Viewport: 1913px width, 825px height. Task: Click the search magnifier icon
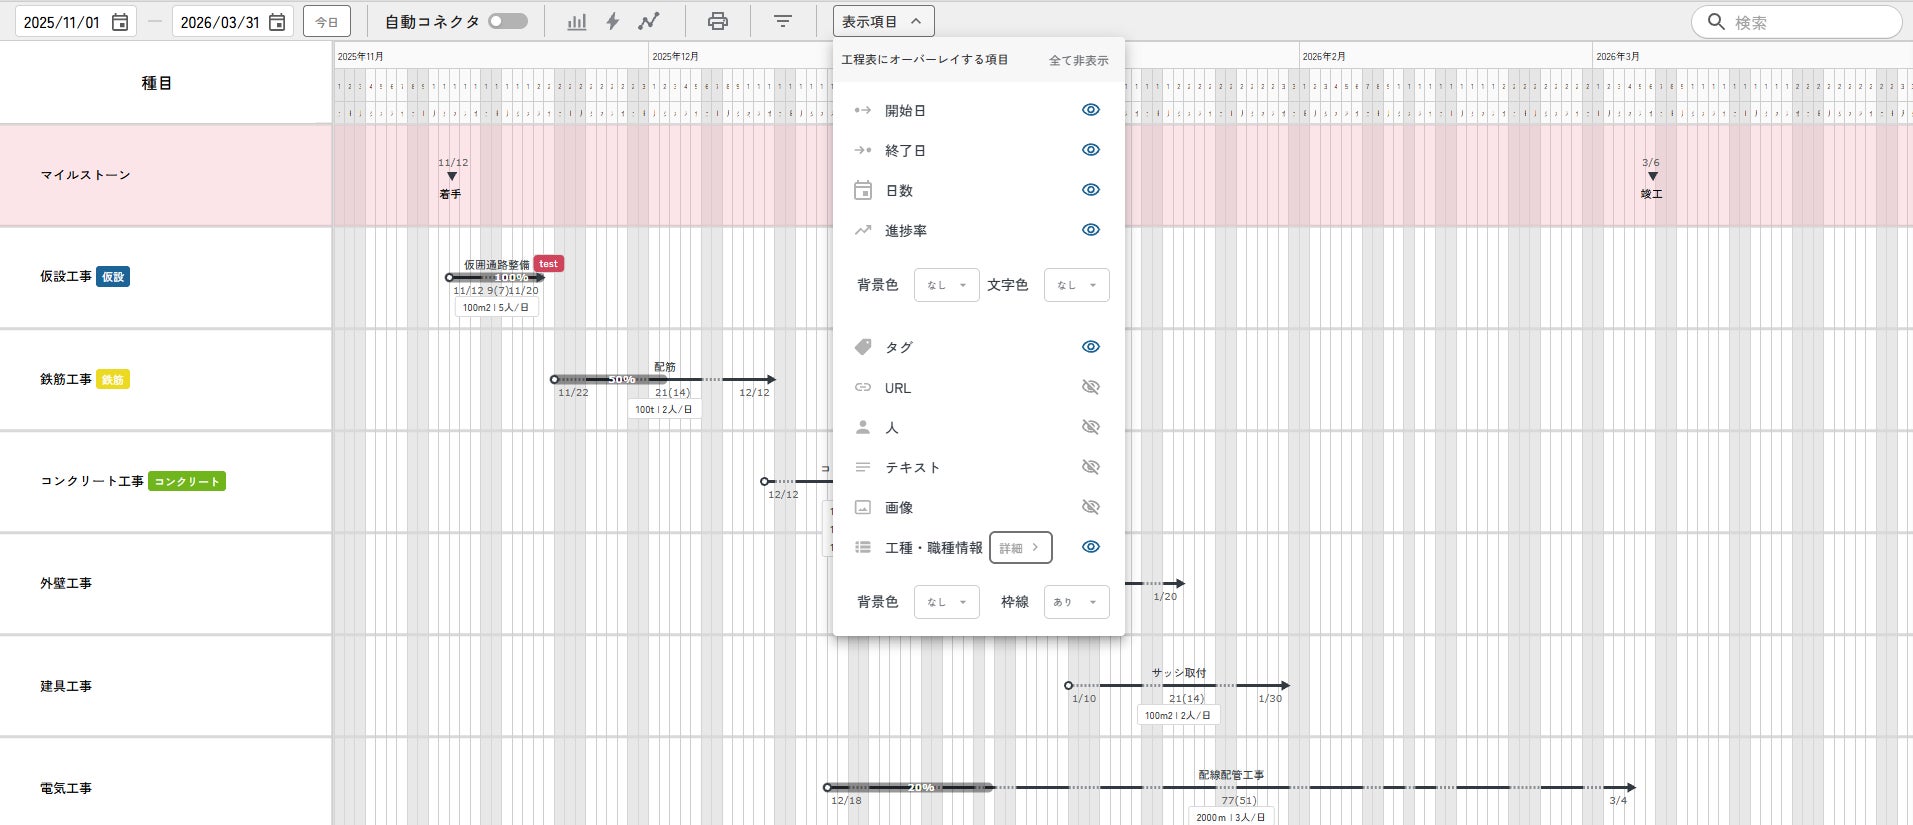point(1717,22)
